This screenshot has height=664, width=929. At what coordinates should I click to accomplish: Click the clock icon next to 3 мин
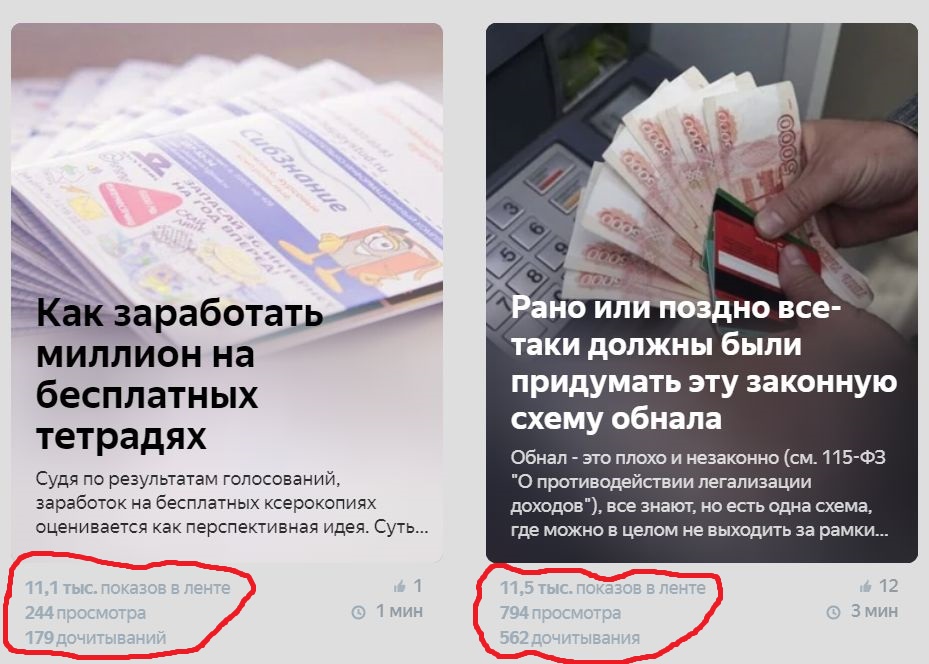[x=834, y=612]
